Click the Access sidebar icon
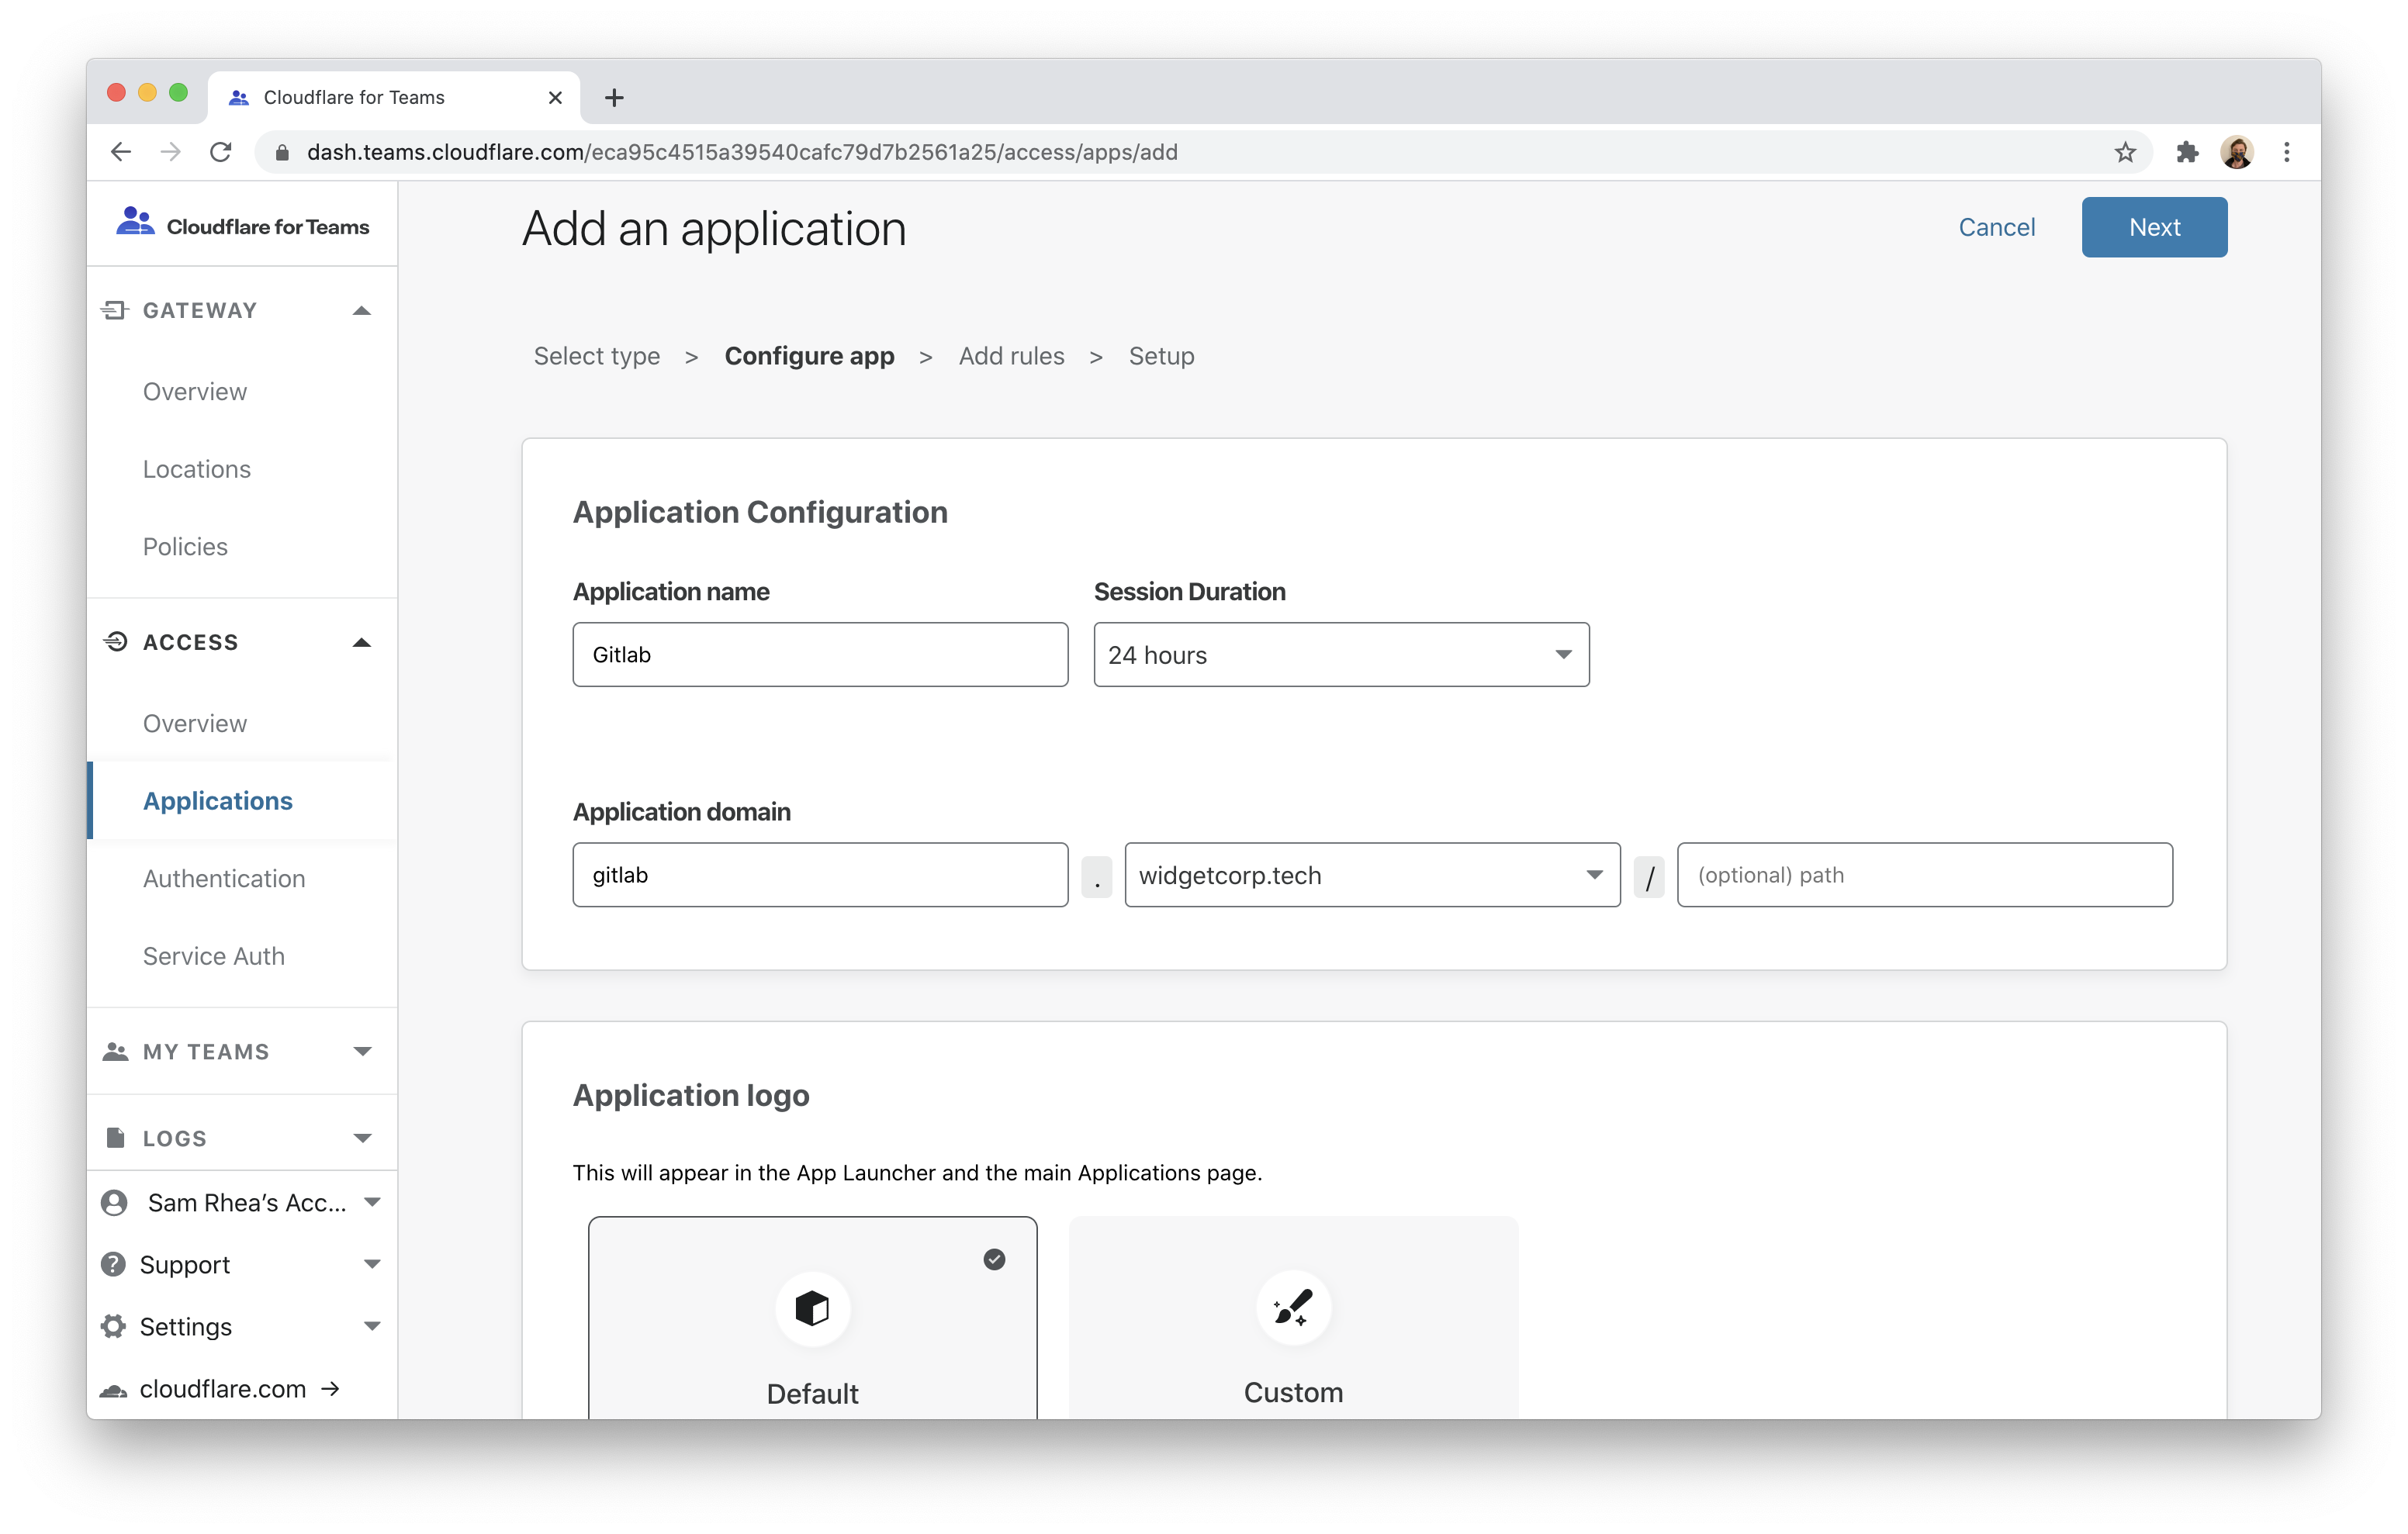Viewport: 2408px width, 1534px height. click(x=115, y=641)
